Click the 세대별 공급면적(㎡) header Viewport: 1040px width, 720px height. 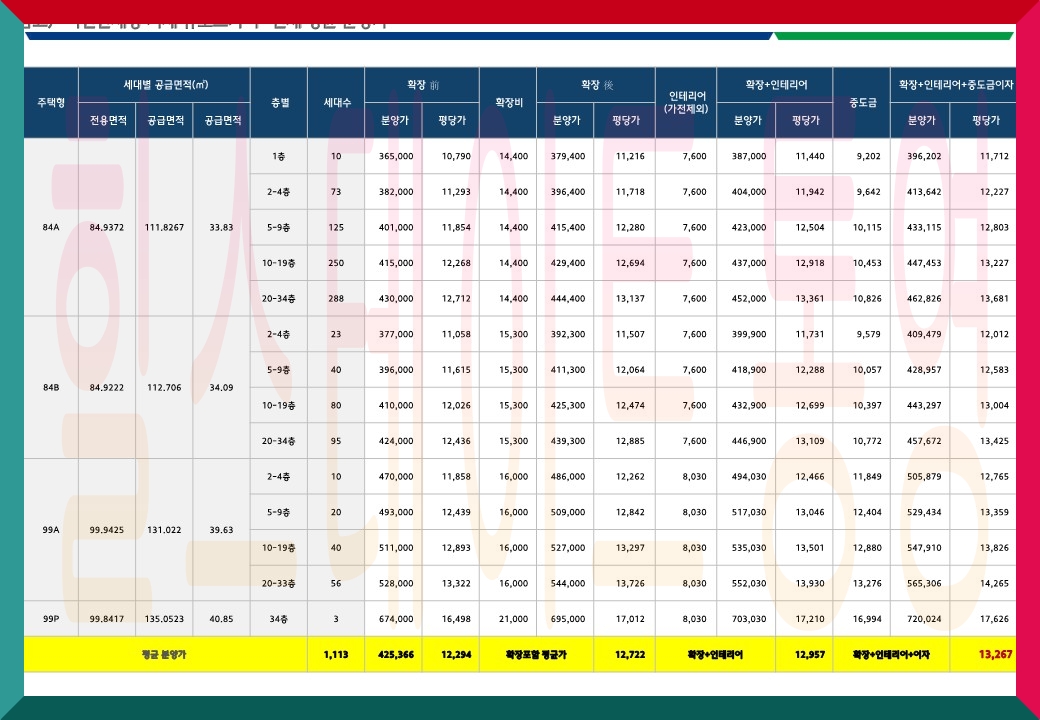(164, 85)
